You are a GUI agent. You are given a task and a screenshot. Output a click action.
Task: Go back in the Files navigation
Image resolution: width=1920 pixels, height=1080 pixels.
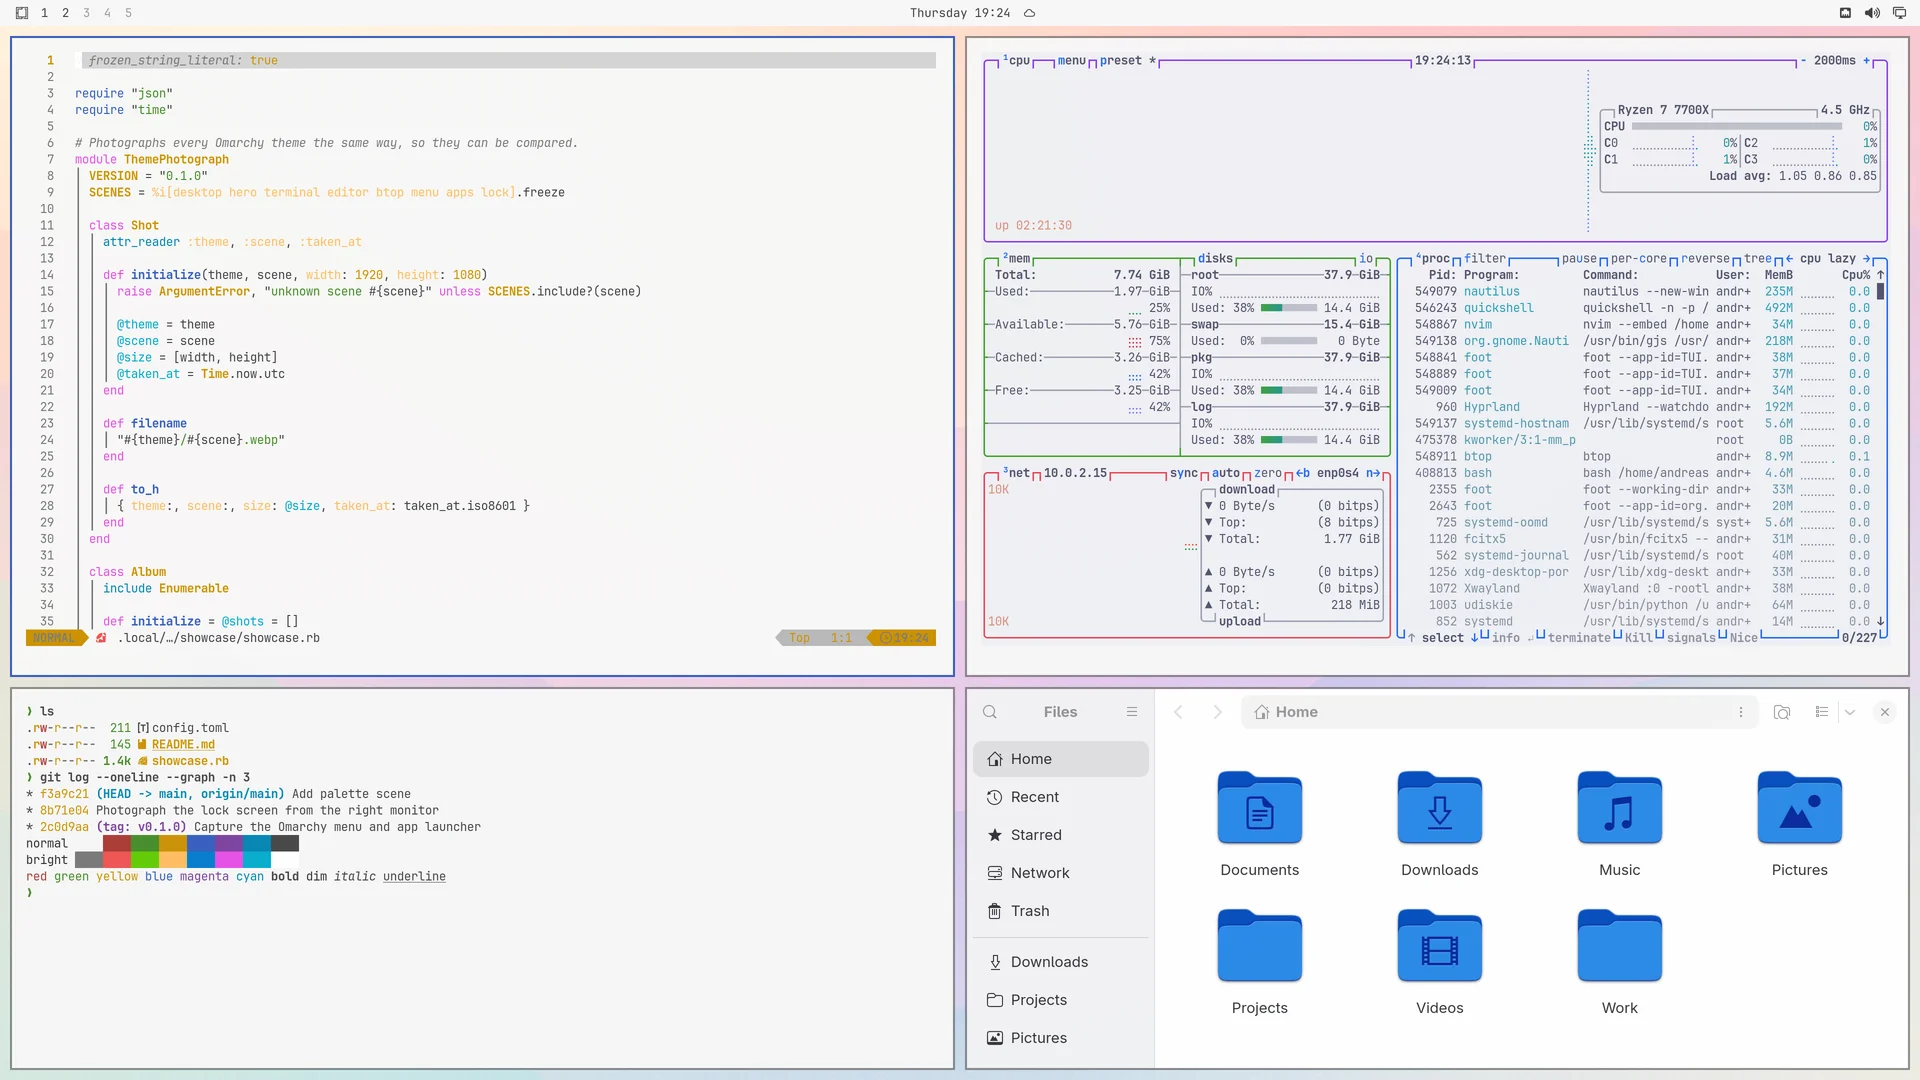tap(1179, 712)
